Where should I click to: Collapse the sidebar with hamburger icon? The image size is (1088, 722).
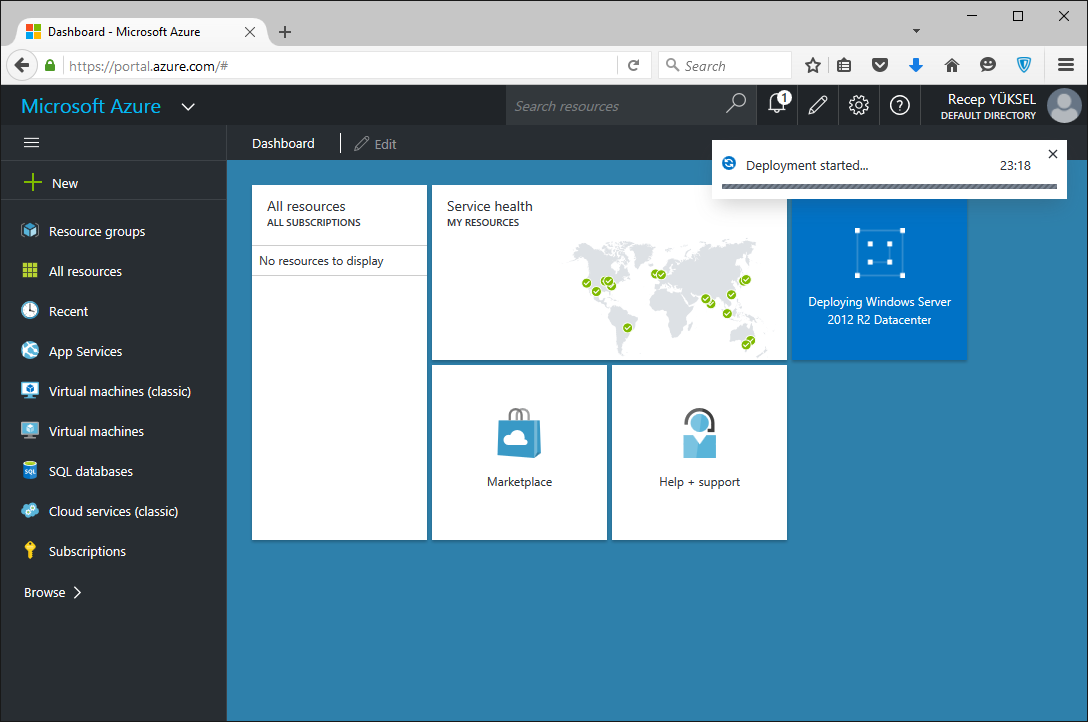[x=31, y=143]
